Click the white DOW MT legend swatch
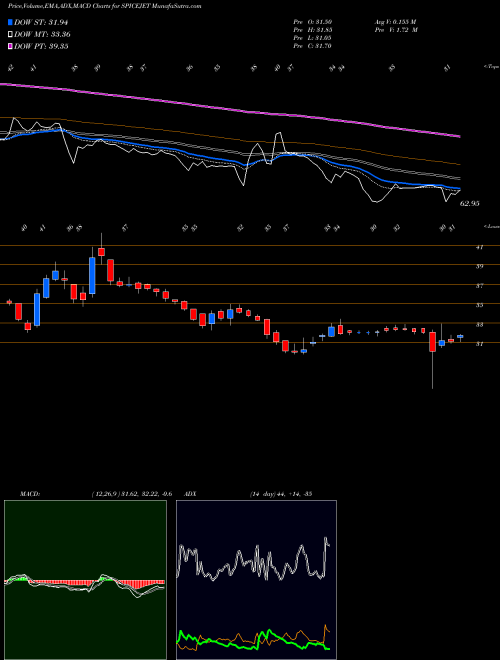This screenshot has height=660, width=500. coord(10,35)
